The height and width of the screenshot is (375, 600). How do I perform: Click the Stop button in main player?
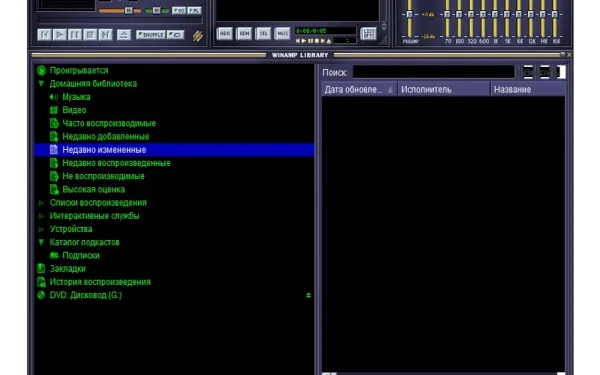click(90, 35)
